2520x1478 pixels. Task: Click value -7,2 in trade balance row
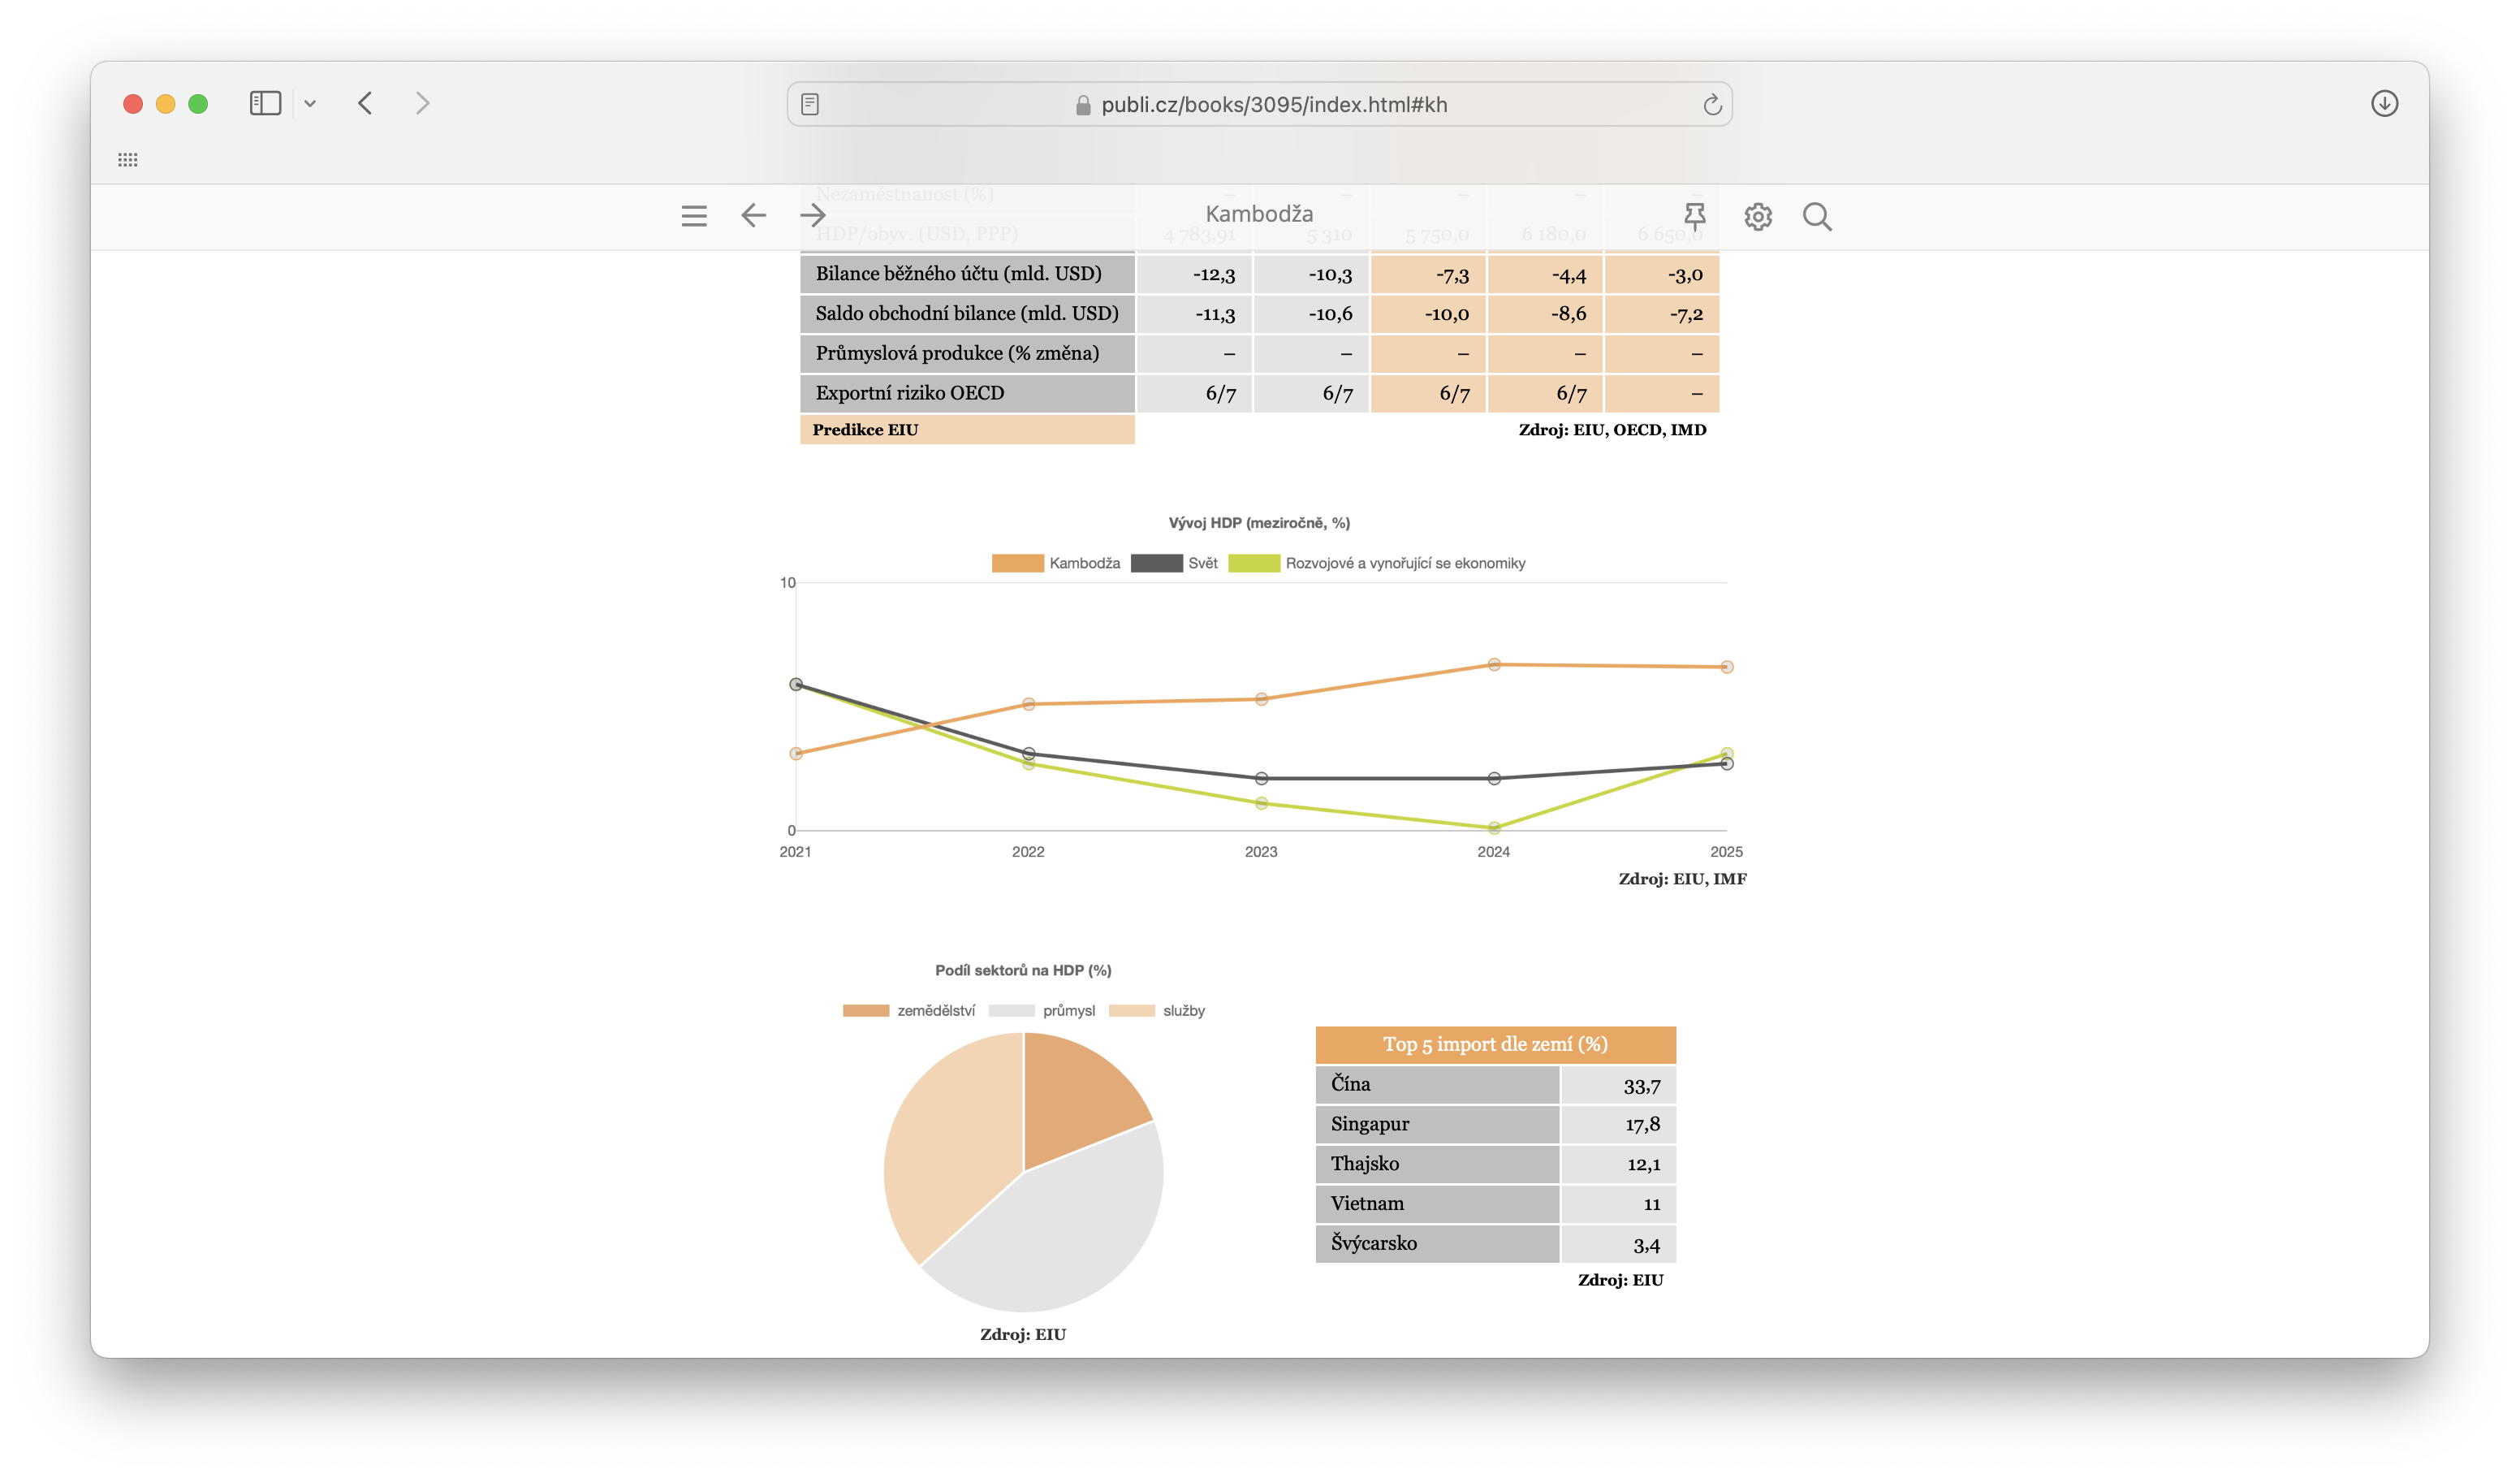coord(1686,315)
